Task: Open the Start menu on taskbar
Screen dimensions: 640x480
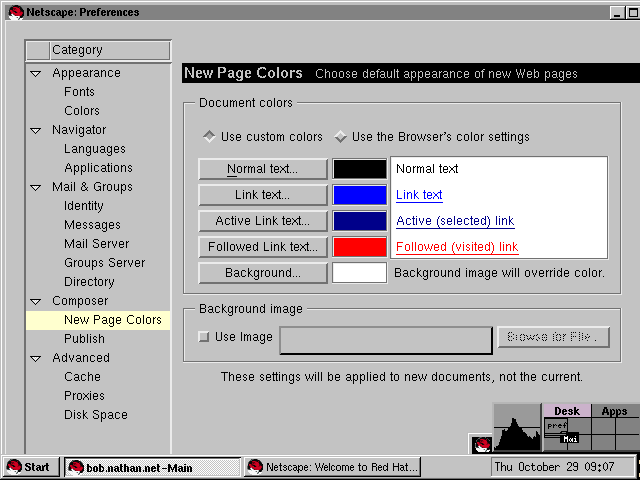Action: click(28, 467)
